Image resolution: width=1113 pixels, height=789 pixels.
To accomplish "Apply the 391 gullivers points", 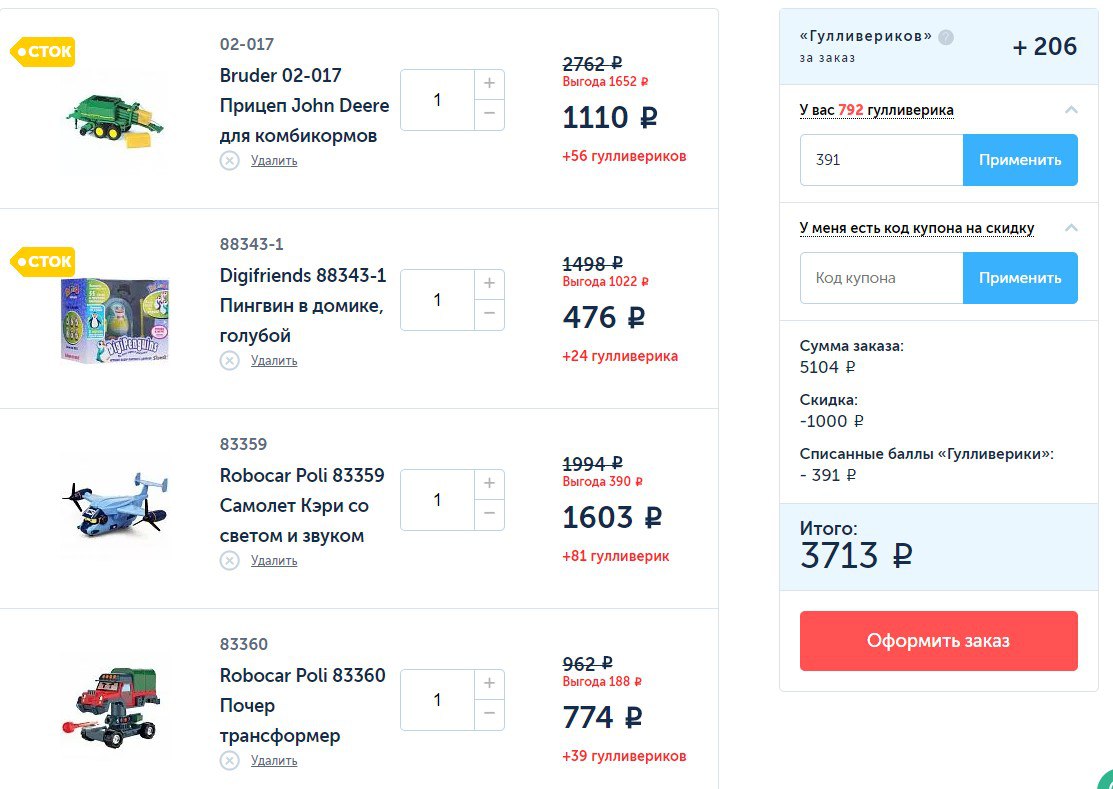I will (1020, 160).
